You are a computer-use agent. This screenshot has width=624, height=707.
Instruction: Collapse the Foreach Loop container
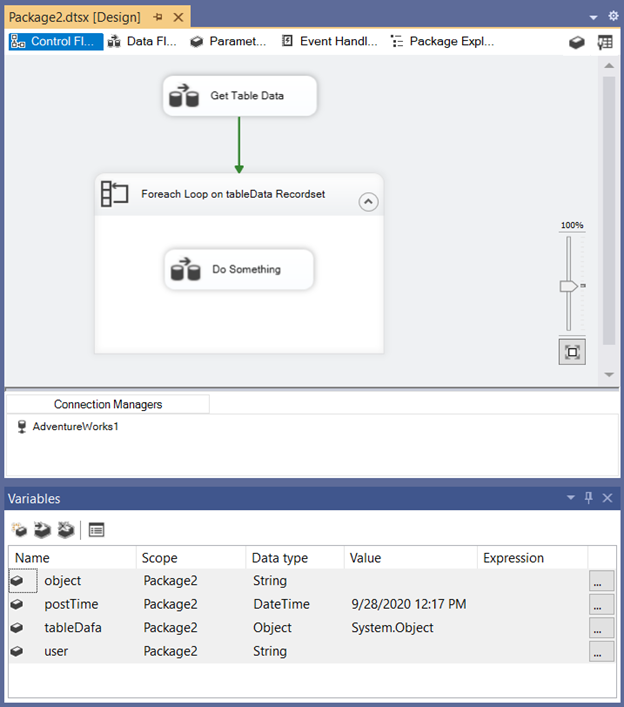[x=368, y=202]
